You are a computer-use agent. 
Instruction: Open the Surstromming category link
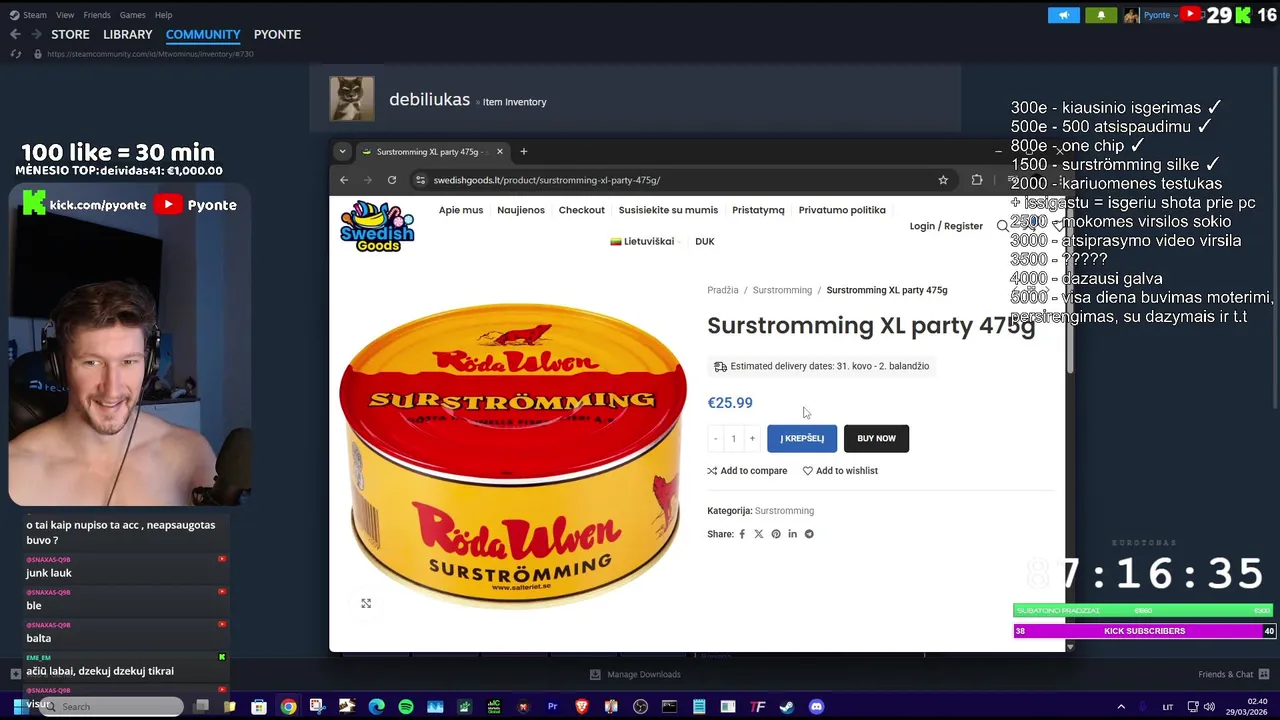pos(784,511)
